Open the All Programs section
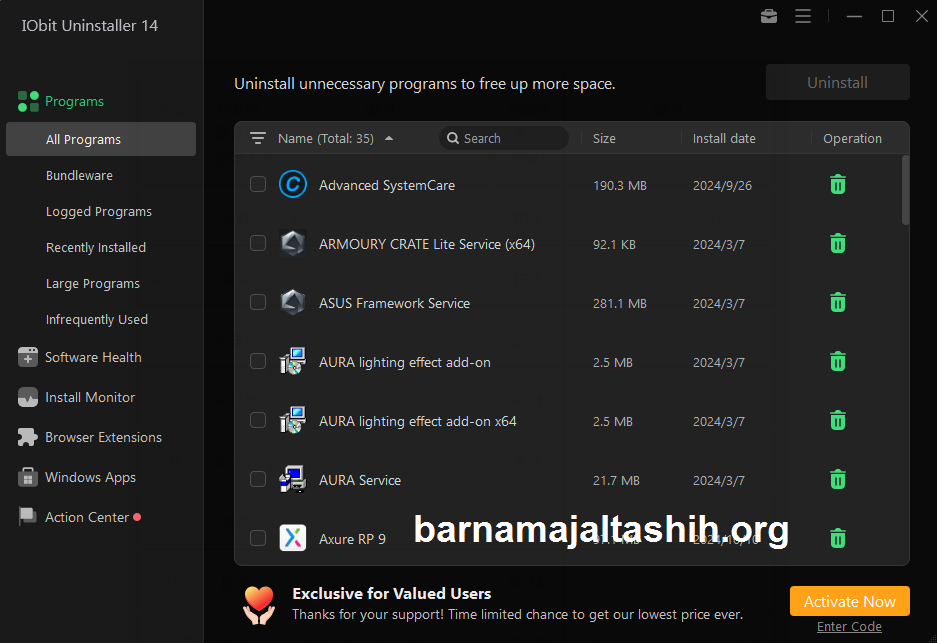Viewport: 937px width, 643px height. [x=101, y=139]
